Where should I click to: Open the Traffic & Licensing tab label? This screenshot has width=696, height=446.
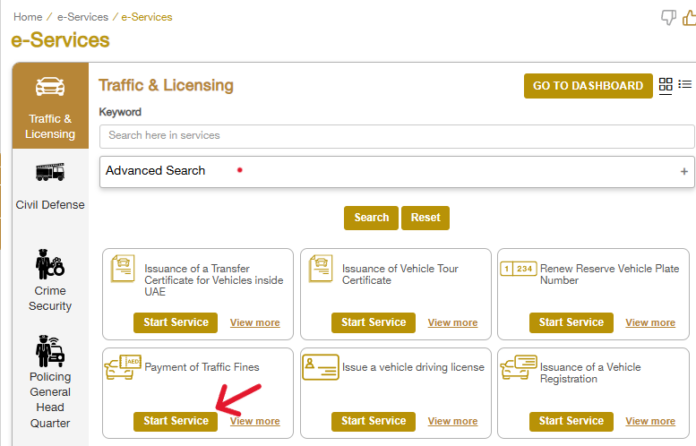(x=50, y=126)
